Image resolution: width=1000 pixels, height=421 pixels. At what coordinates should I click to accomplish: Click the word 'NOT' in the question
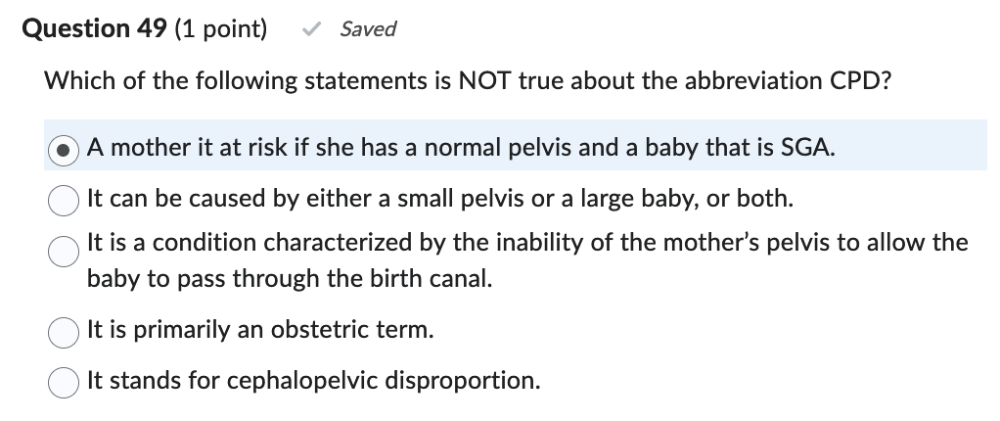[x=485, y=82]
